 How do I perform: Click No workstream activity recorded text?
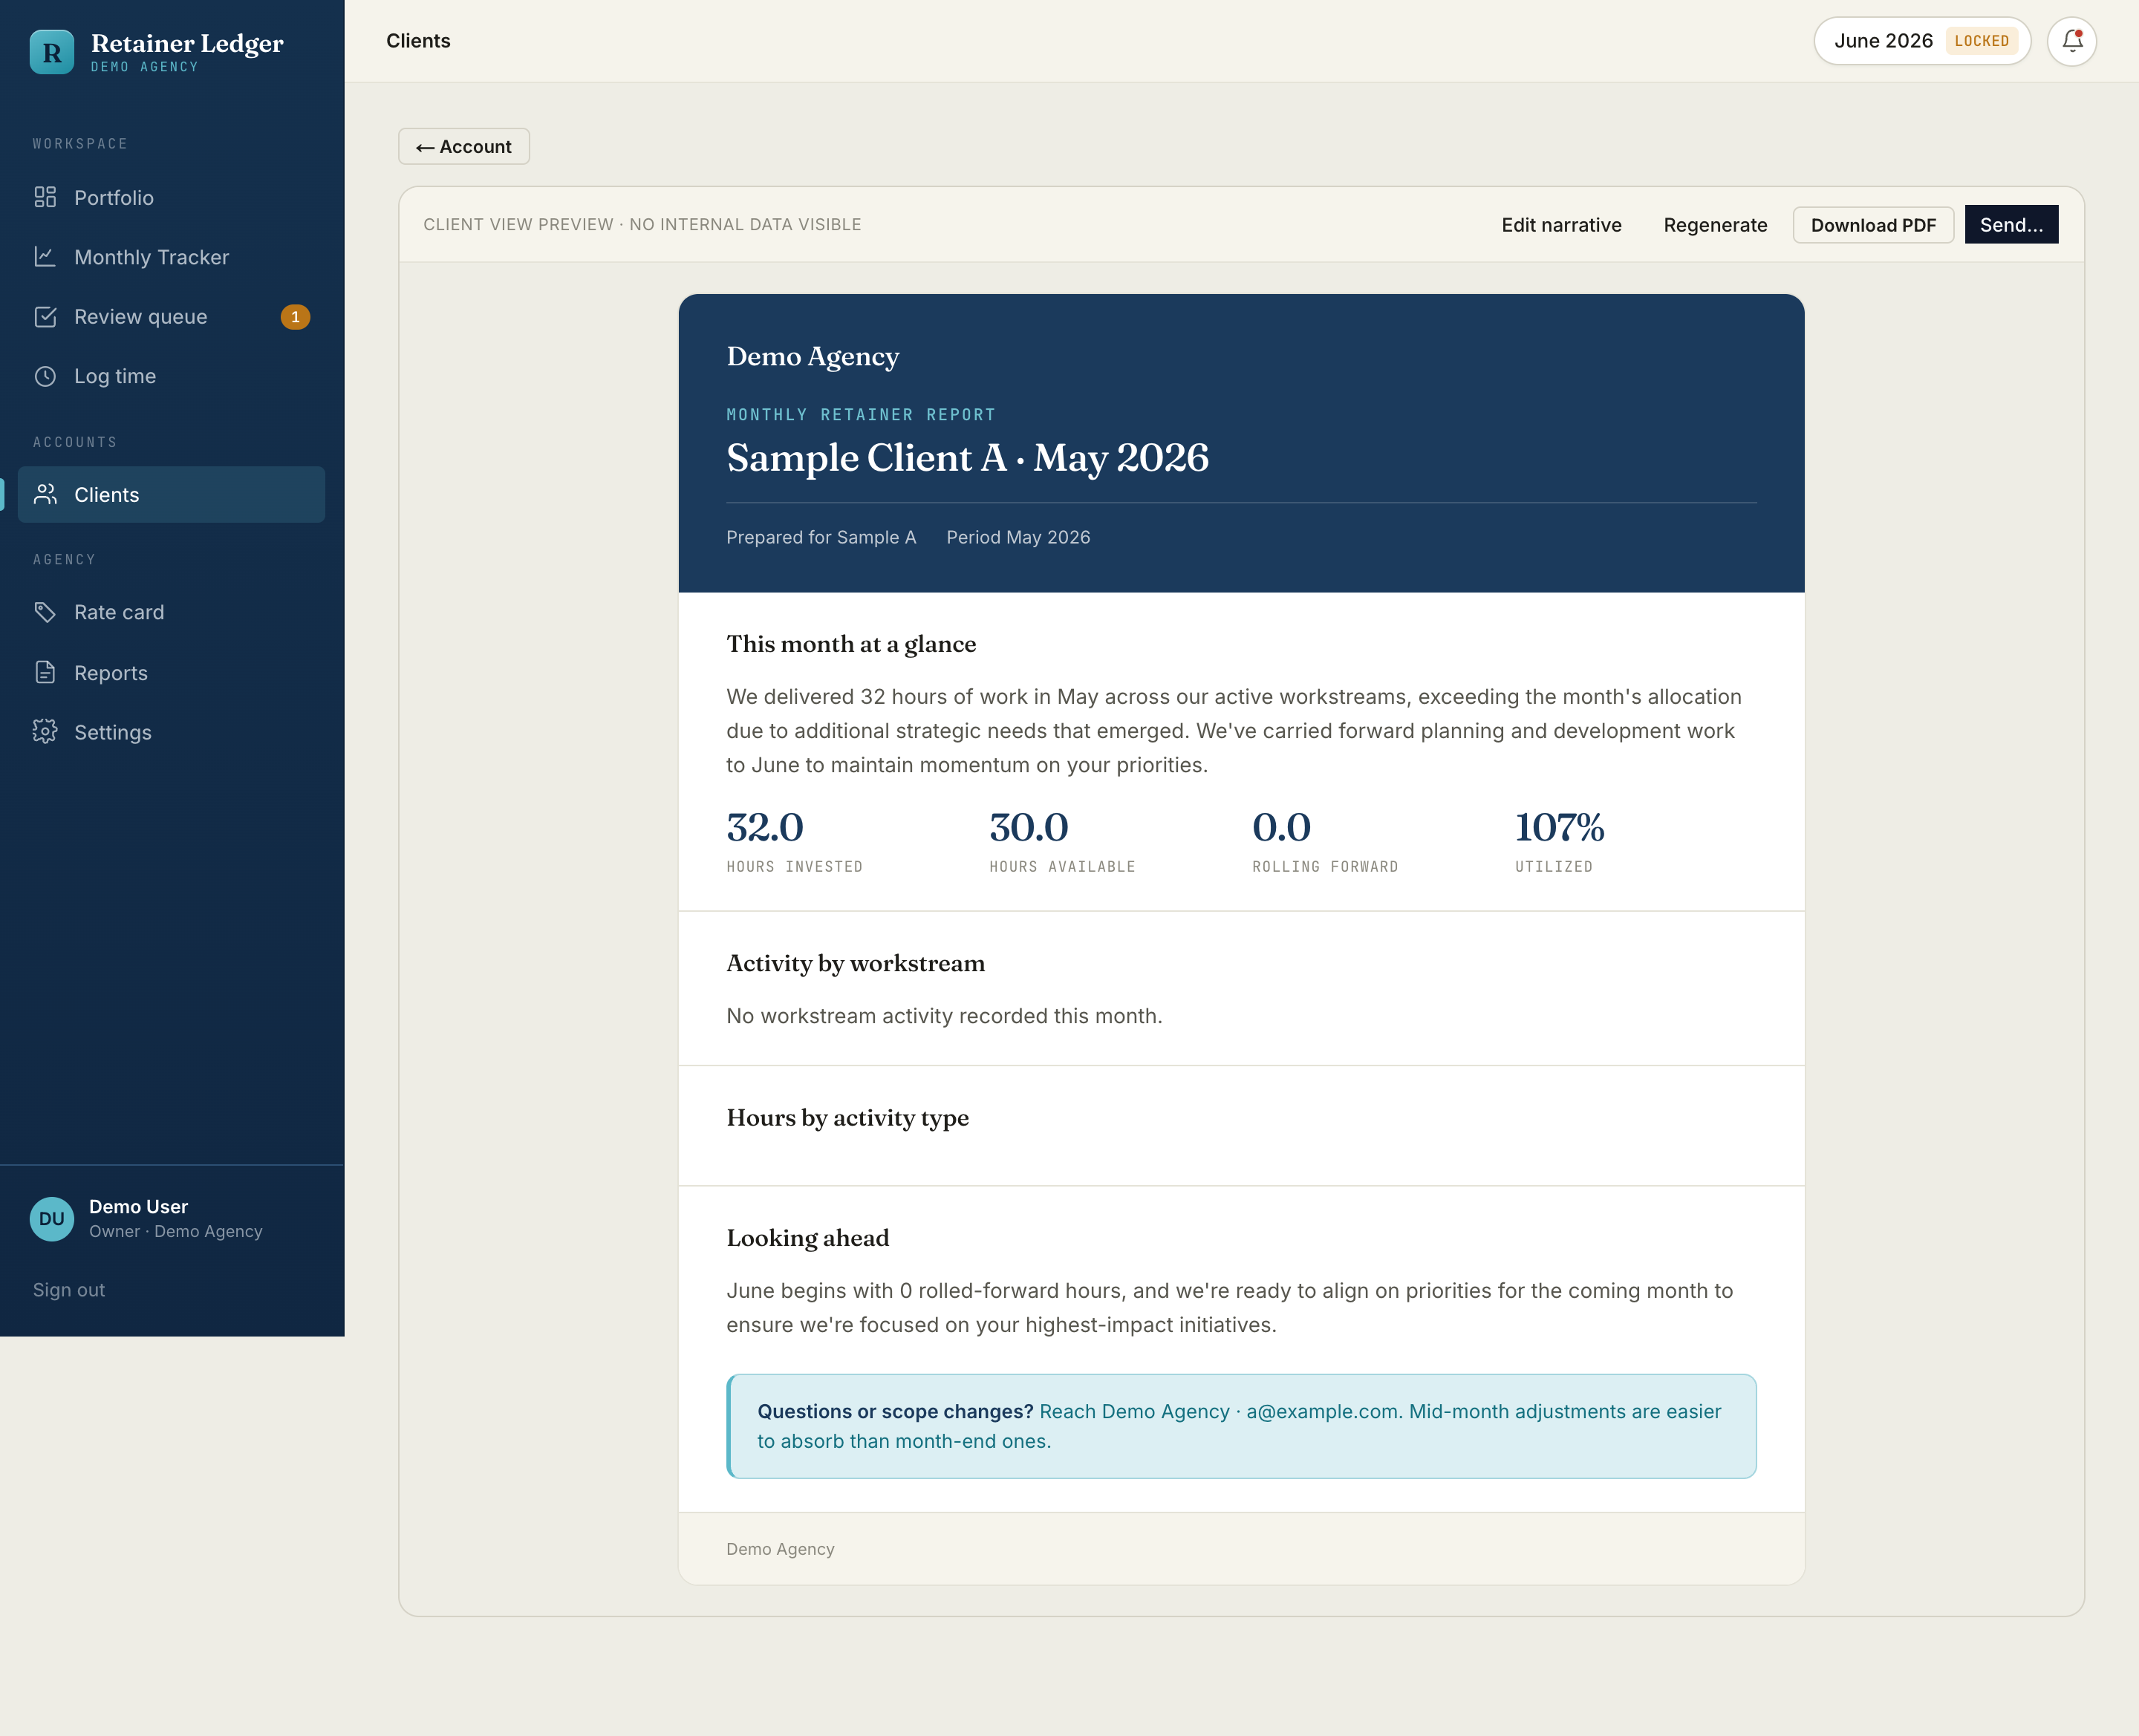(x=944, y=1016)
